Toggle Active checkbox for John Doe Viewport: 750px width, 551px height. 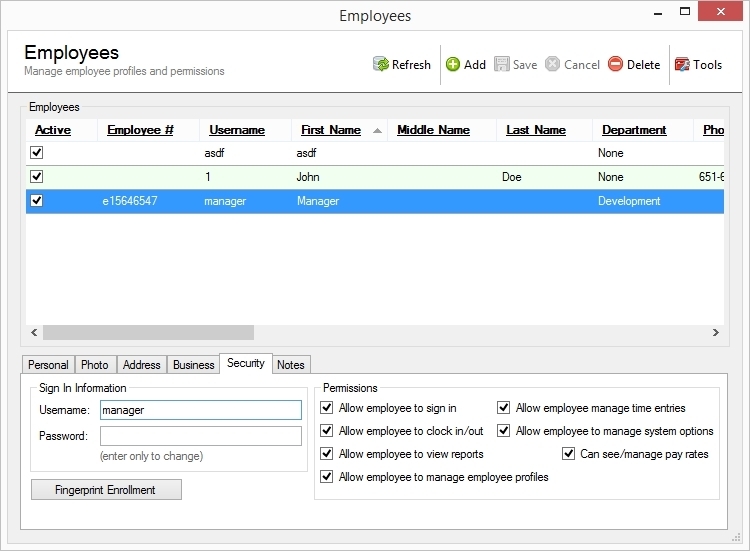37,177
